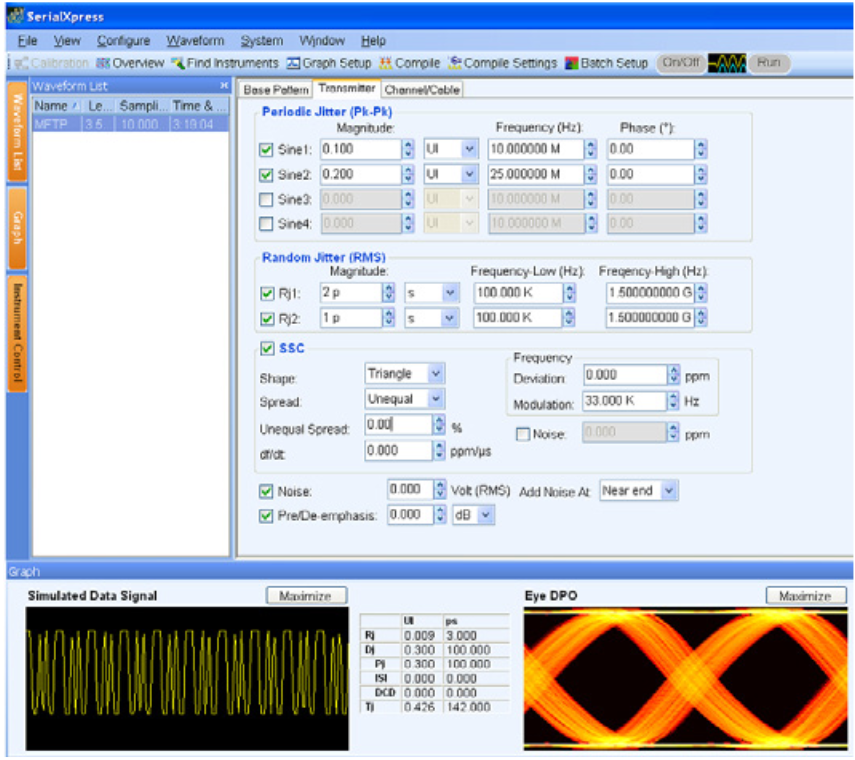Switch to the Channel/Cable tab
The height and width of the screenshot is (760, 855).
click(422, 88)
